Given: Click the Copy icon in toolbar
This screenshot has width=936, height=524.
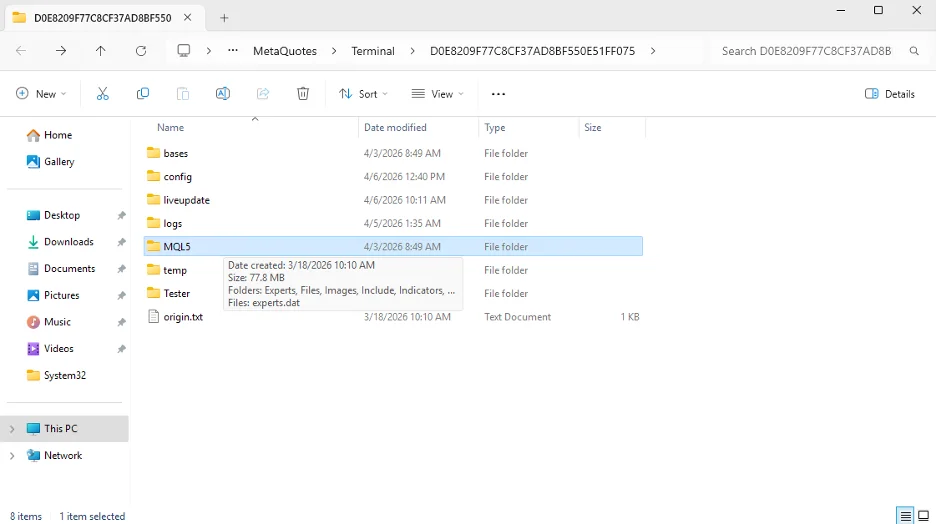Looking at the screenshot, I should coord(143,93).
